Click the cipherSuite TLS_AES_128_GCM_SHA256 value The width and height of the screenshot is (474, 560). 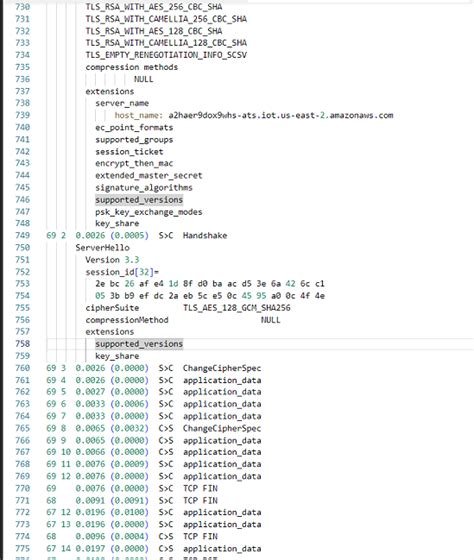[237, 308]
